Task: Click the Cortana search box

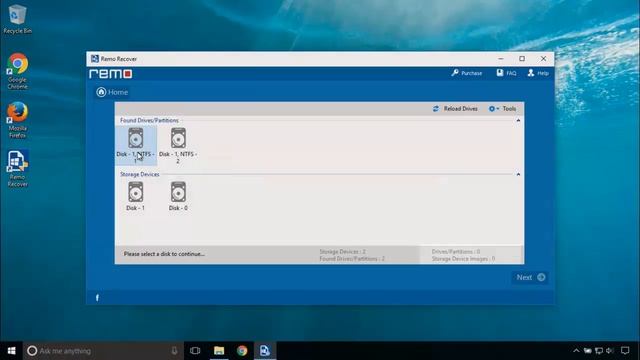Action: point(103,351)
